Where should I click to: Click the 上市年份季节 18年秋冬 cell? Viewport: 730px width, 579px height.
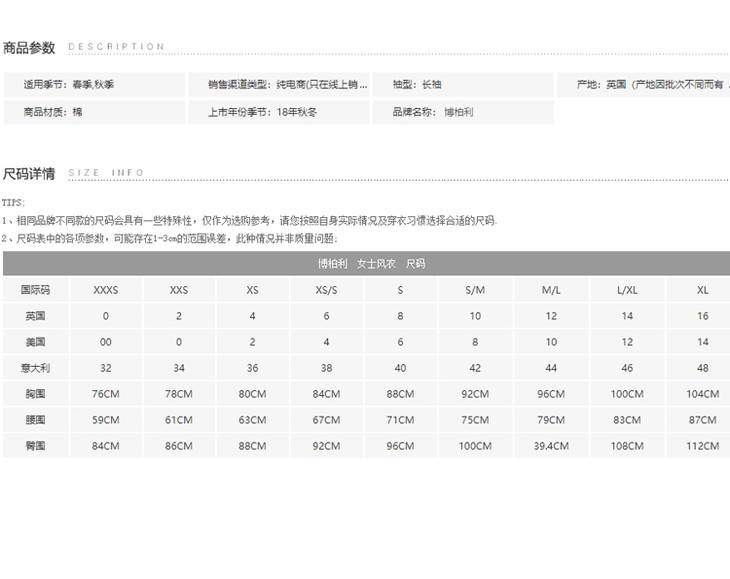pos(278,112)
